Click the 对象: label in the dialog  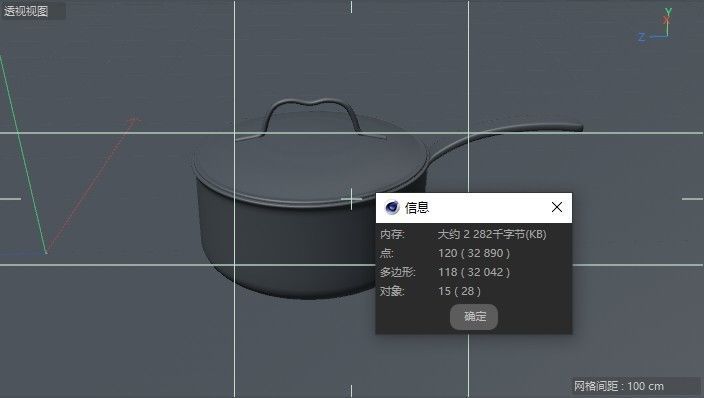point(392,291)
